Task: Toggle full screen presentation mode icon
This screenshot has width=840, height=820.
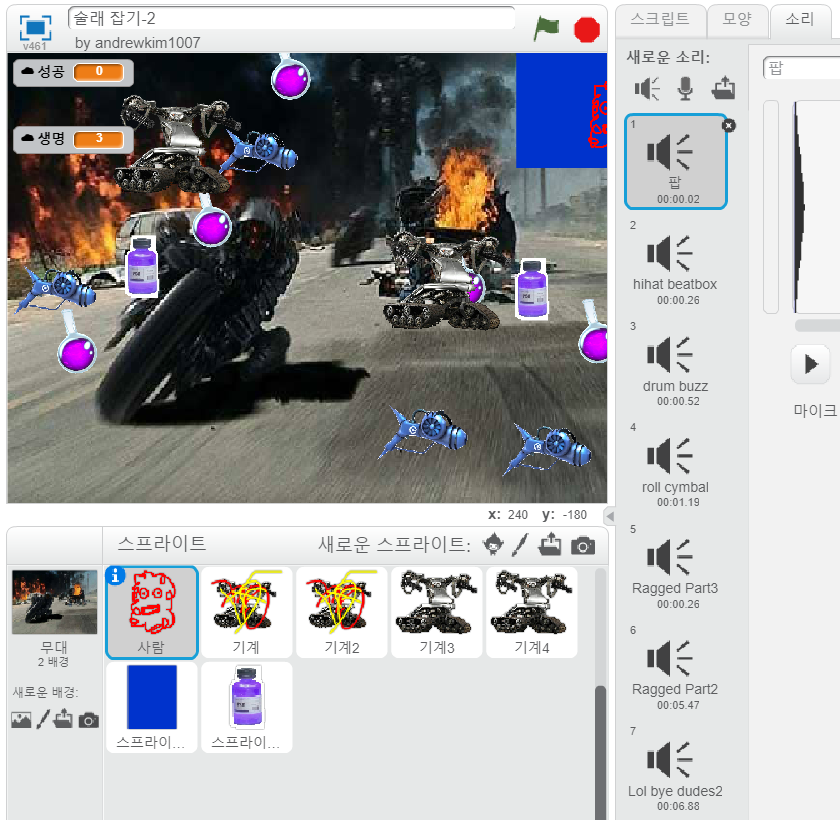Action: pyautogui.click(x=35, y=28)
